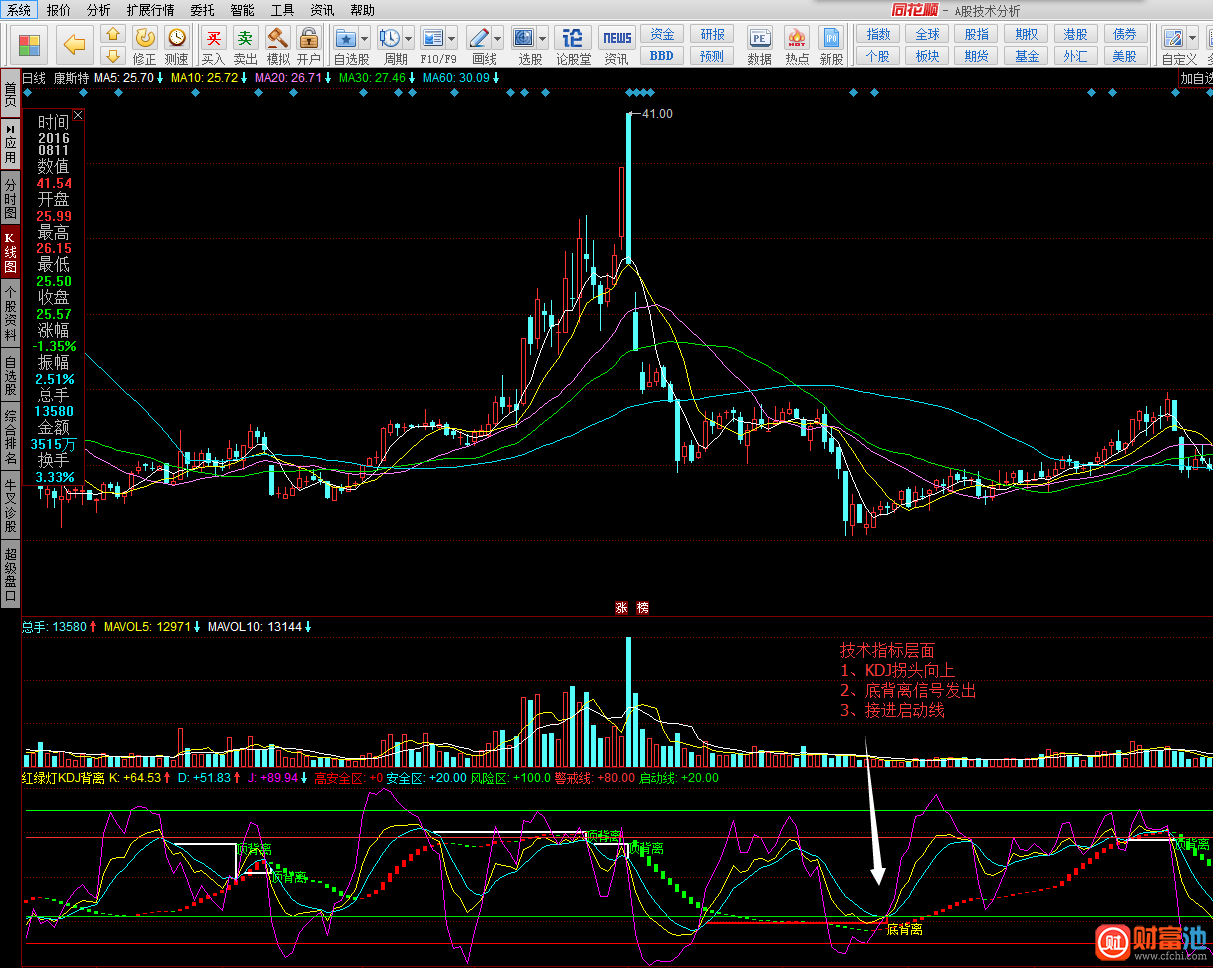The height and width of the screenshot is (968, 1213).
Task: Open the 测速 speed test icon
Action: [176, 38]
